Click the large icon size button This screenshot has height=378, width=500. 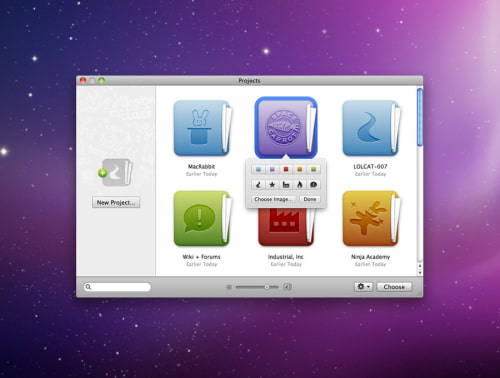[x=287, y=287]
